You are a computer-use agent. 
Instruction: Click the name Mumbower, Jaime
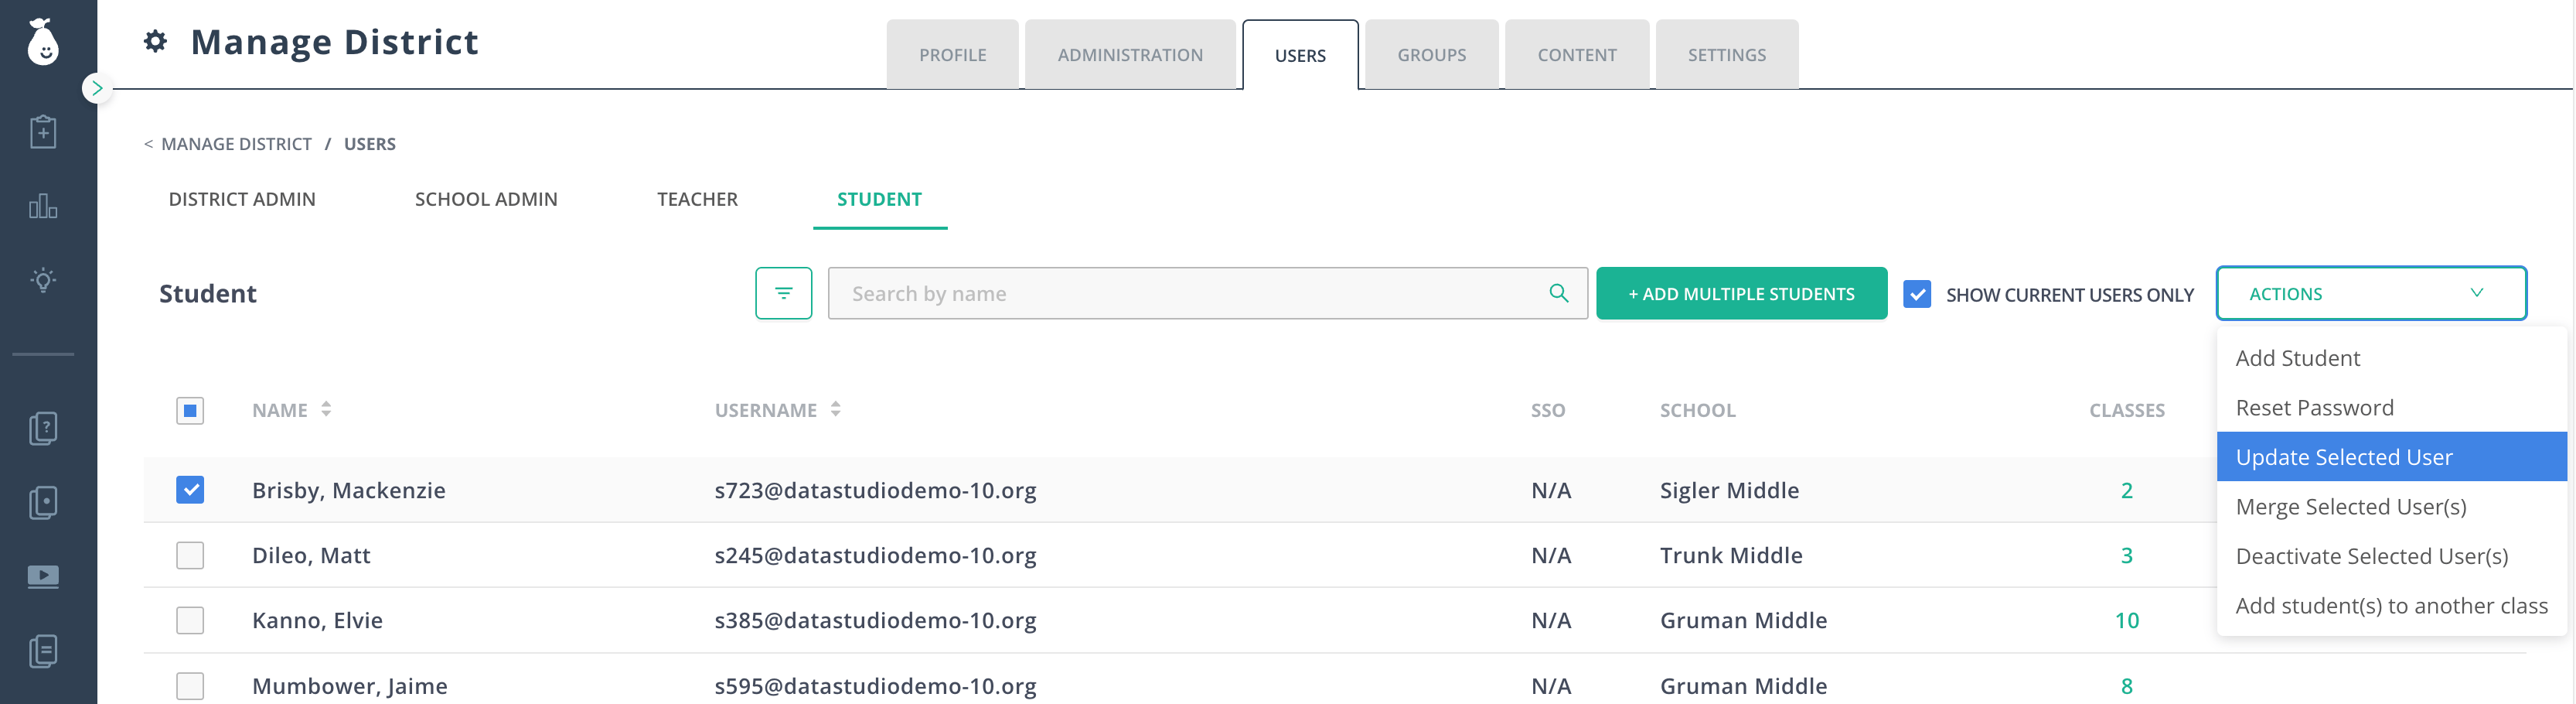point(349,686)
